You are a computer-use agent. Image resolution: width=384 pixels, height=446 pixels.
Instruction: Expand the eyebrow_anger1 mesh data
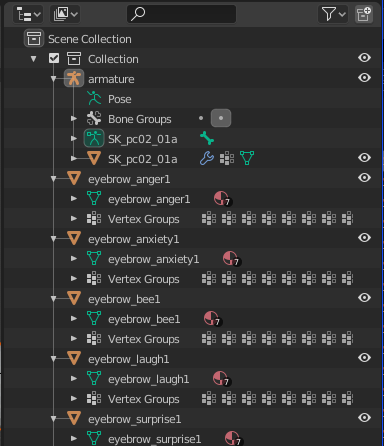point(74,198)
